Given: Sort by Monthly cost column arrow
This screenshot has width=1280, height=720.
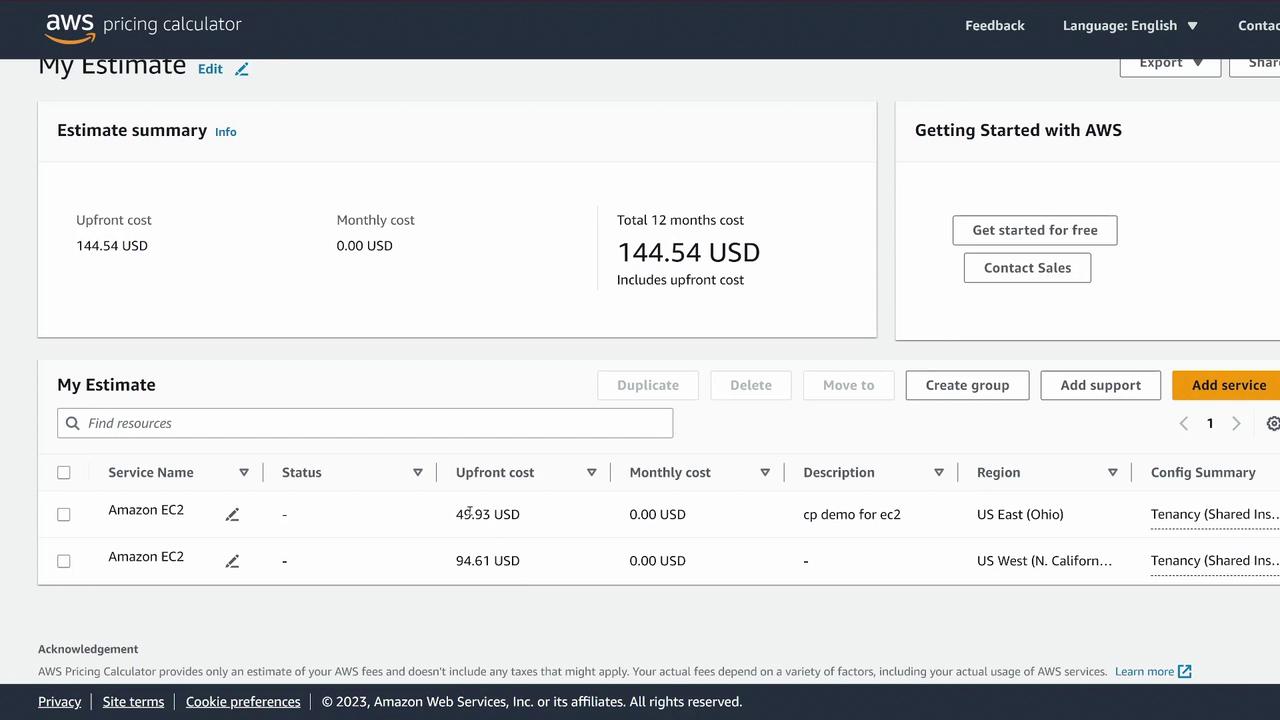Looking at the screenshot, I should point(765,472).
